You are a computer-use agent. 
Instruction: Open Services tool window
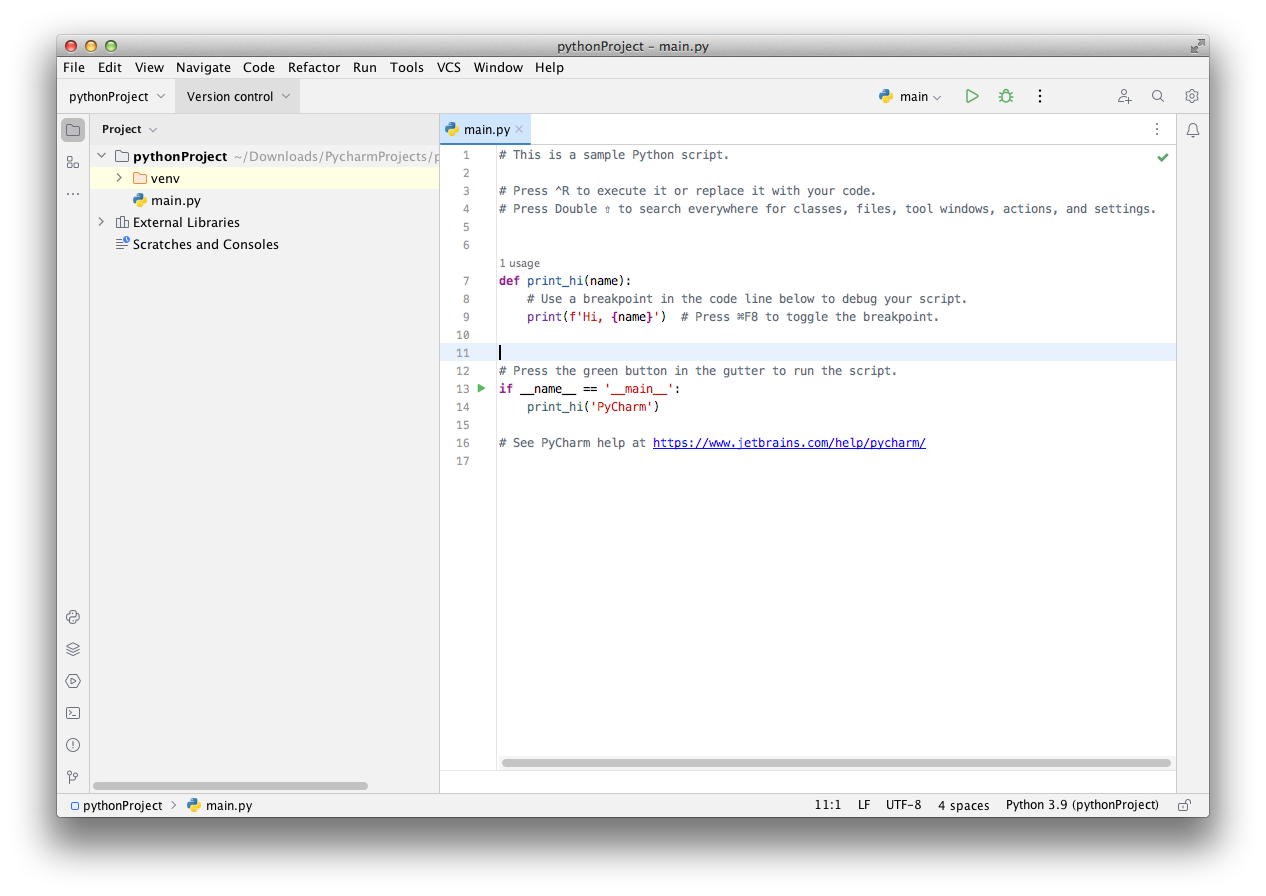tap(73, 681)
